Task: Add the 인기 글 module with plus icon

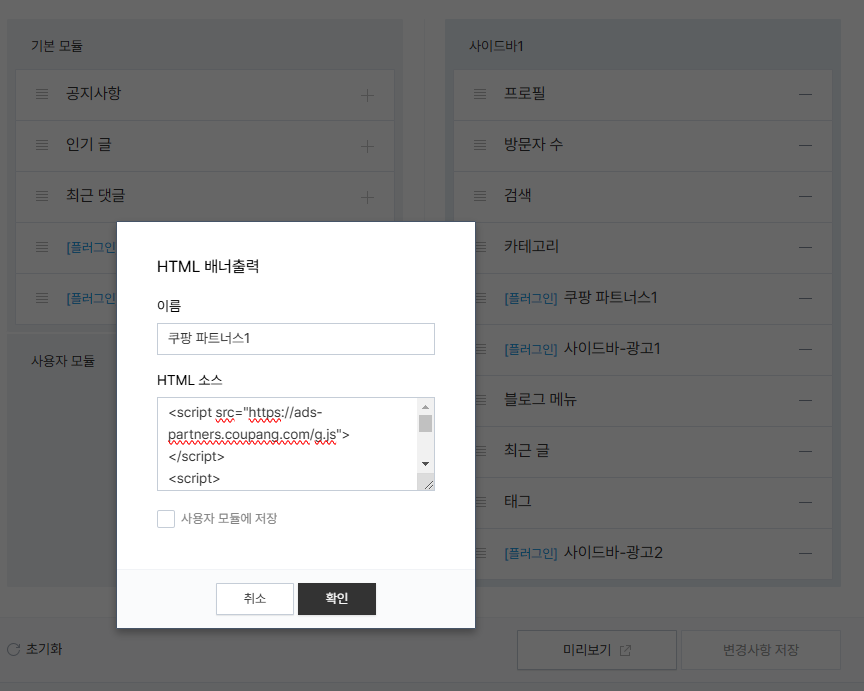Action: [x=367, y=146]
